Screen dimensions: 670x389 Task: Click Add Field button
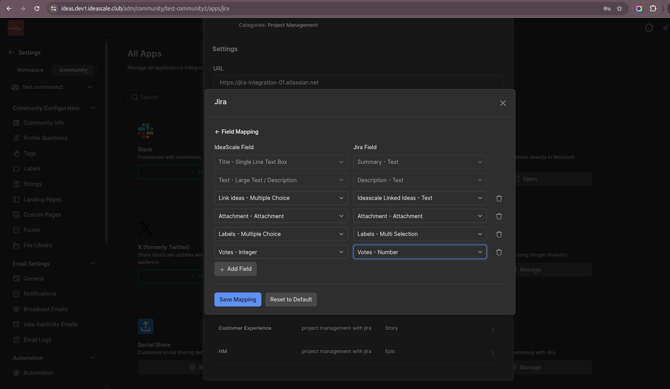tap(235, 269)
